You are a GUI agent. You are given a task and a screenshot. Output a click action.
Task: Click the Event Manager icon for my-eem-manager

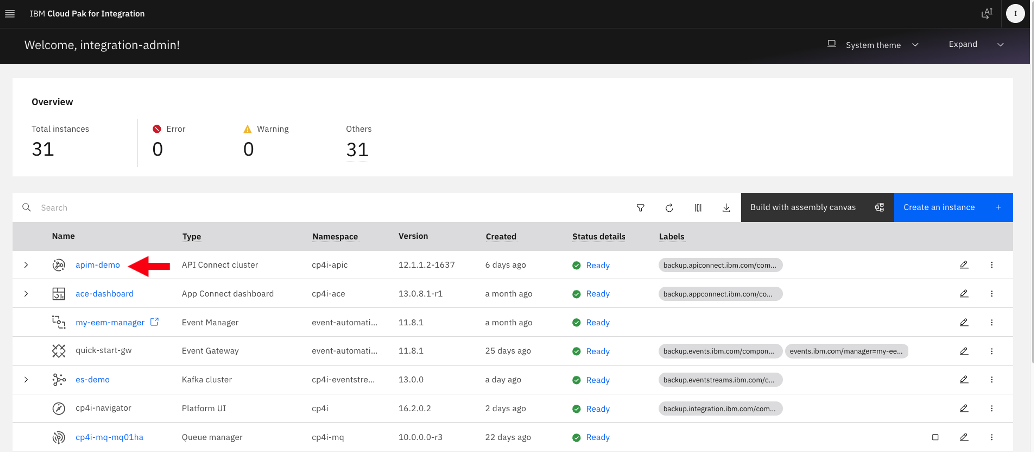click(x=59, y=323)
